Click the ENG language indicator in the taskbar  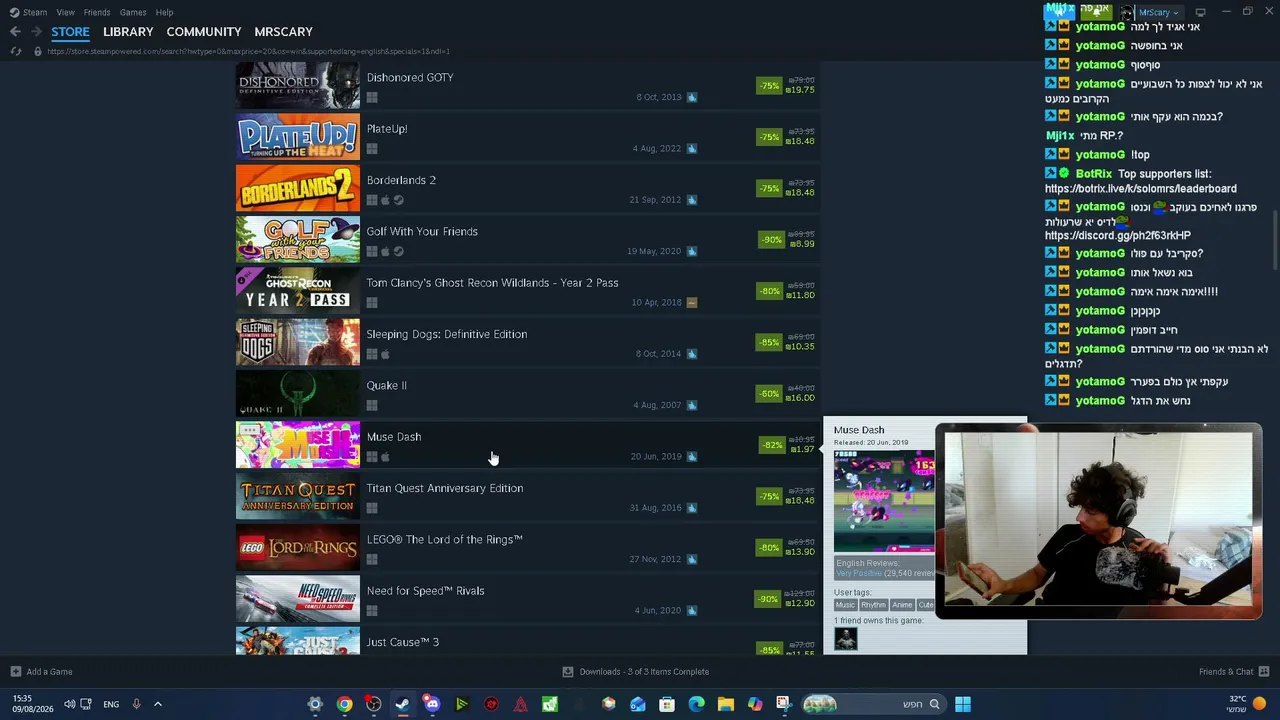click(111, 704)
